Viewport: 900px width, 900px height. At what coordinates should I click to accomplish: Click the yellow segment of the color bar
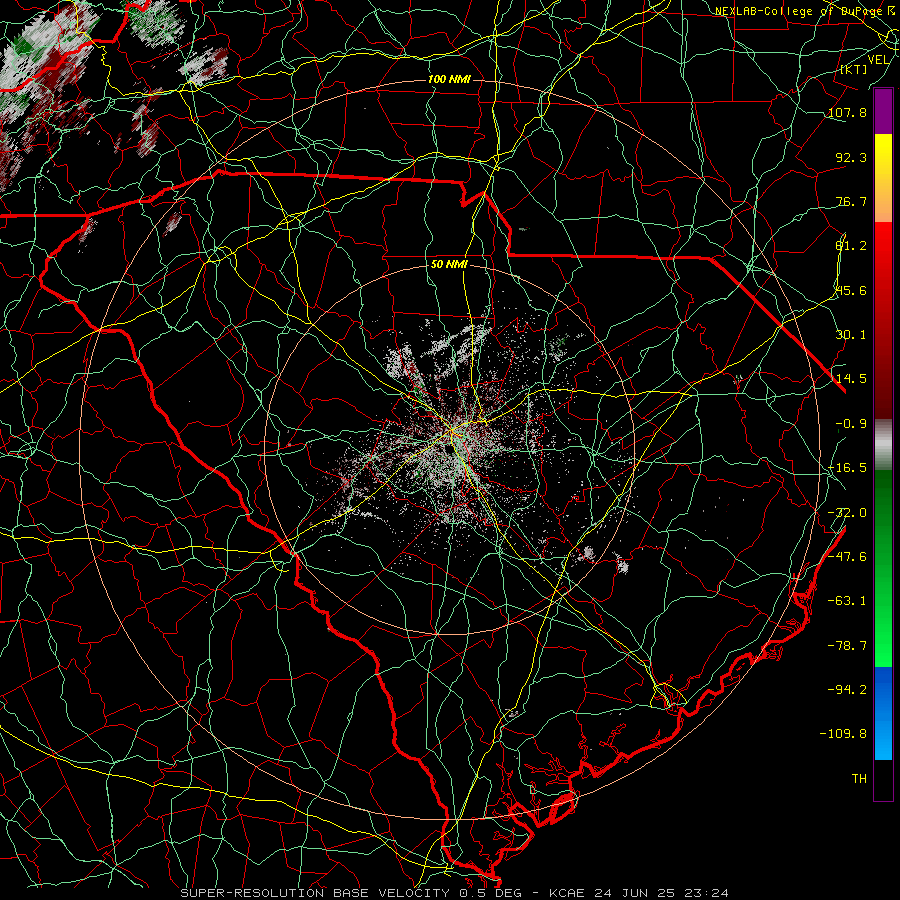coord(883,178)
